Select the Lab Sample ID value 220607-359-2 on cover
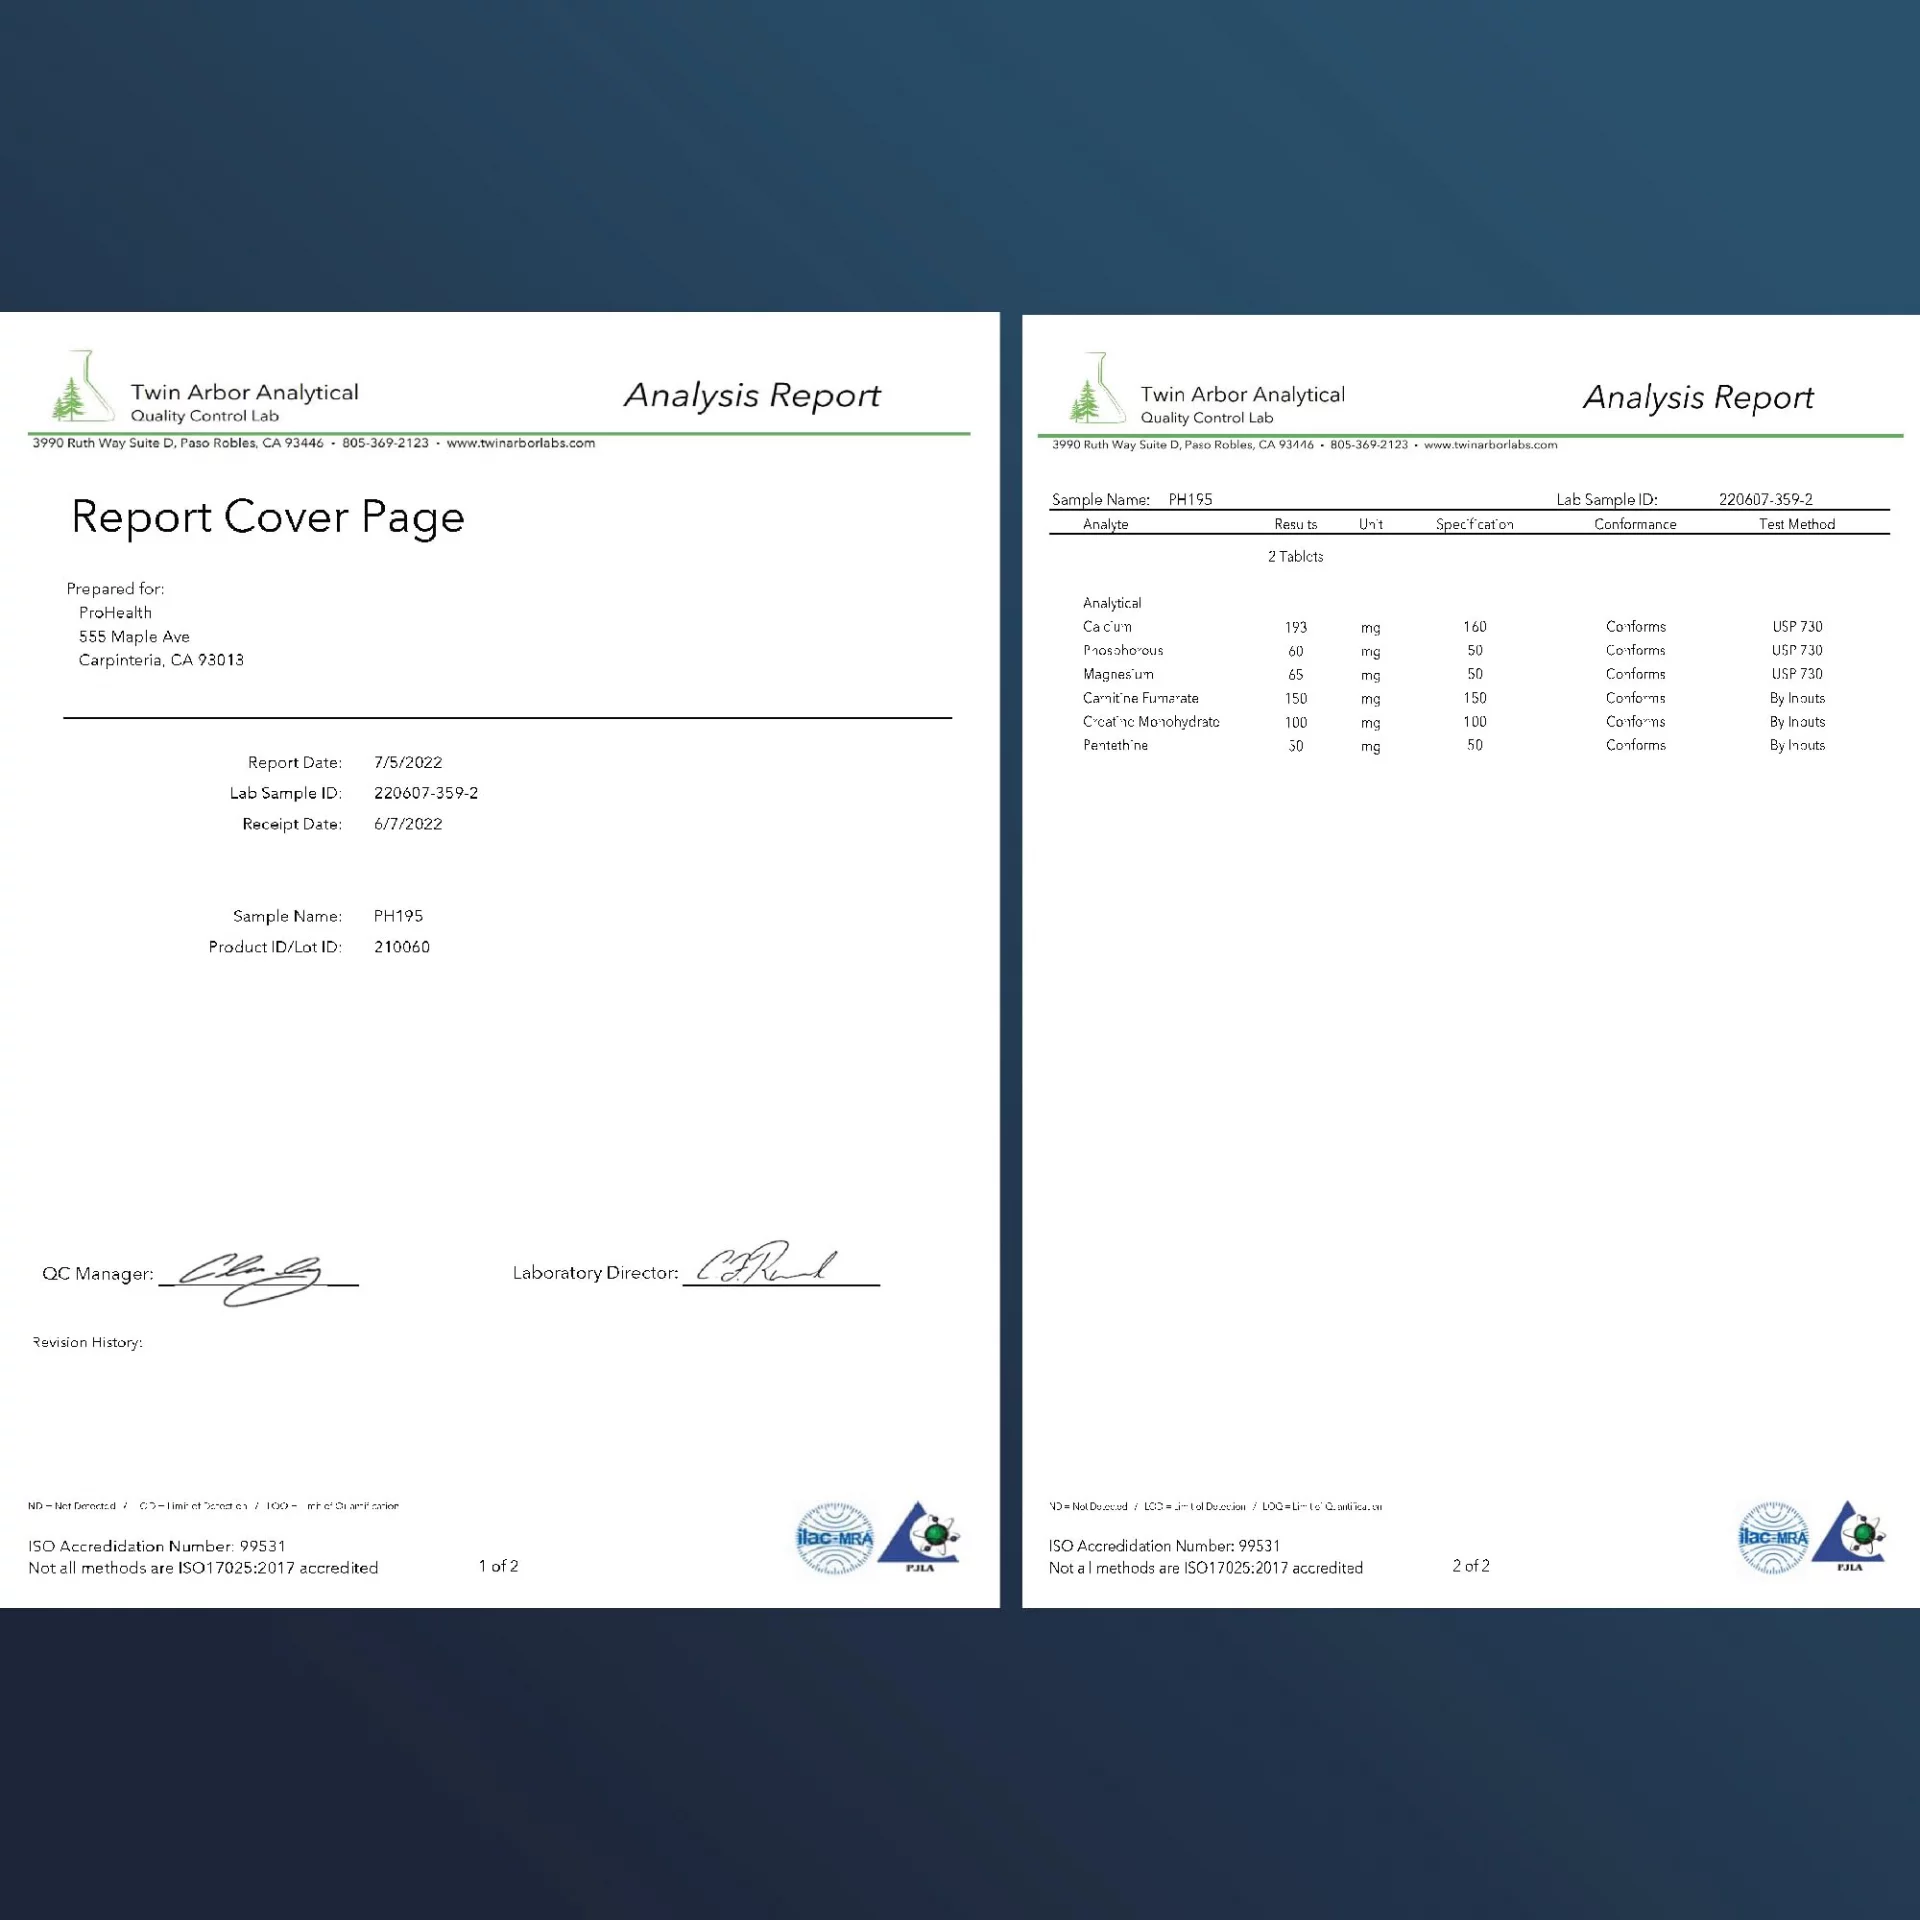The height and width of the screenshot is (1920, 1920). tap(426, 793)
